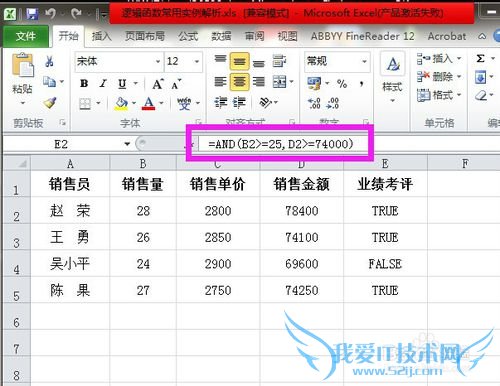Open the 样式 styles gallery
The width and height of the screenshot is (500, 386).
point(392,78)
